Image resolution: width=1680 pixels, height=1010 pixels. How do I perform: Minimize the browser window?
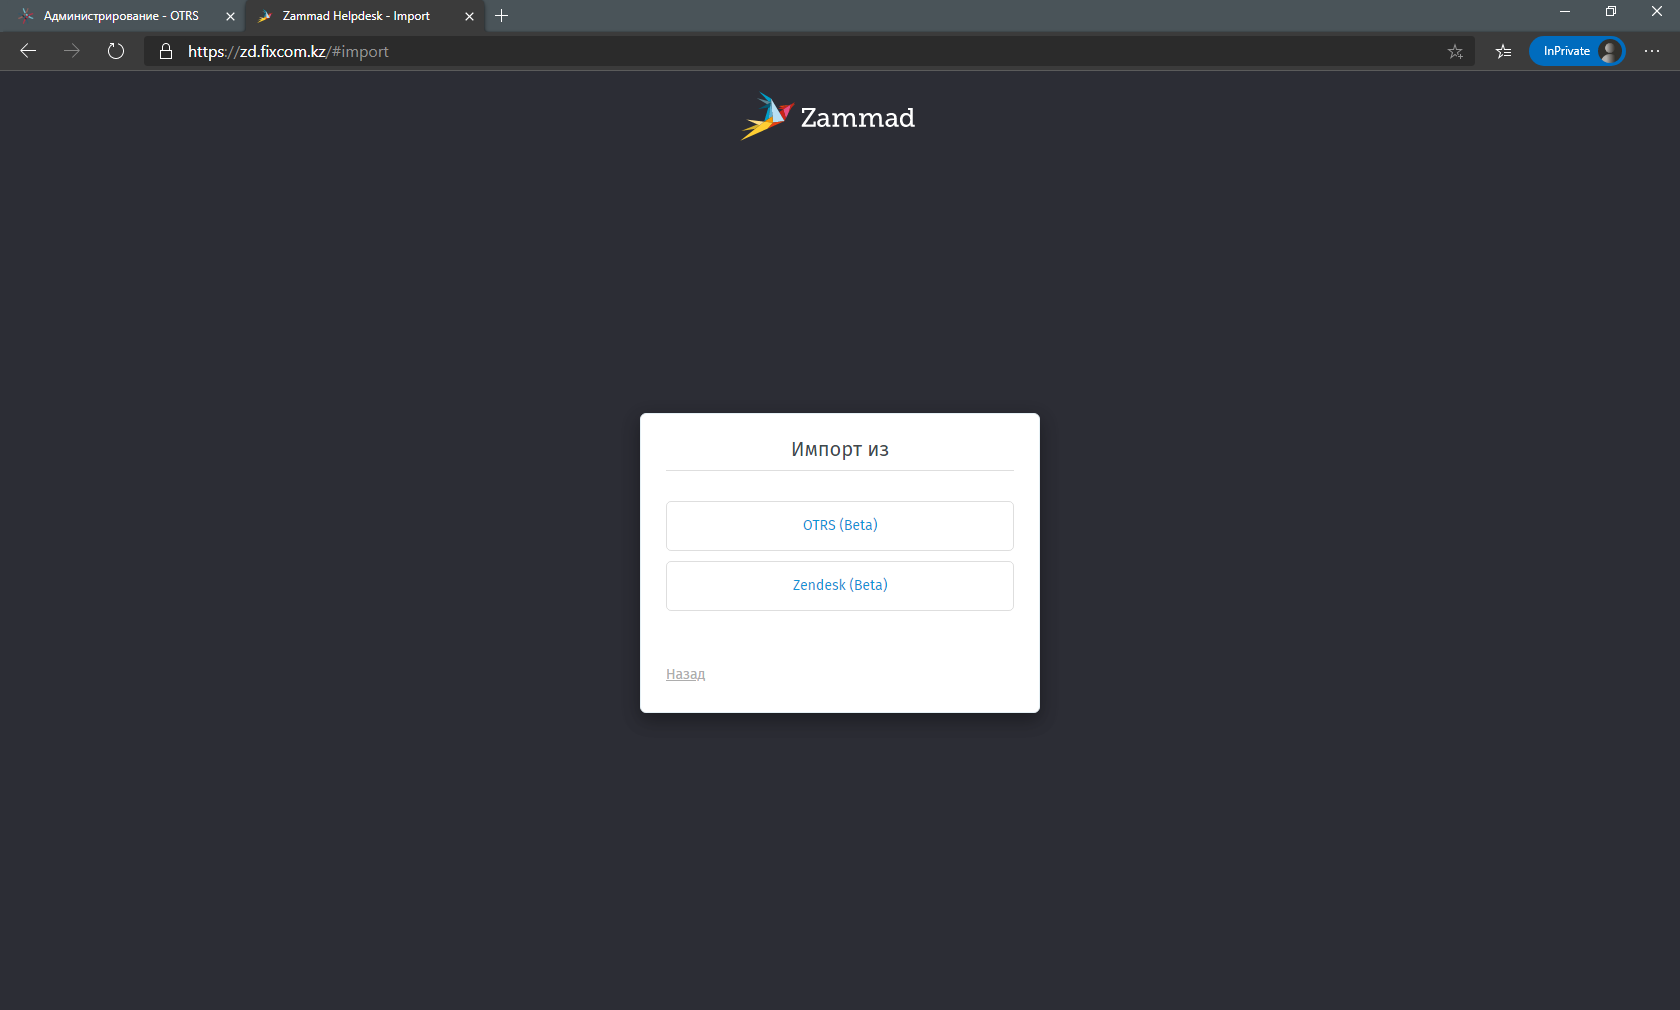point(1565,11)
